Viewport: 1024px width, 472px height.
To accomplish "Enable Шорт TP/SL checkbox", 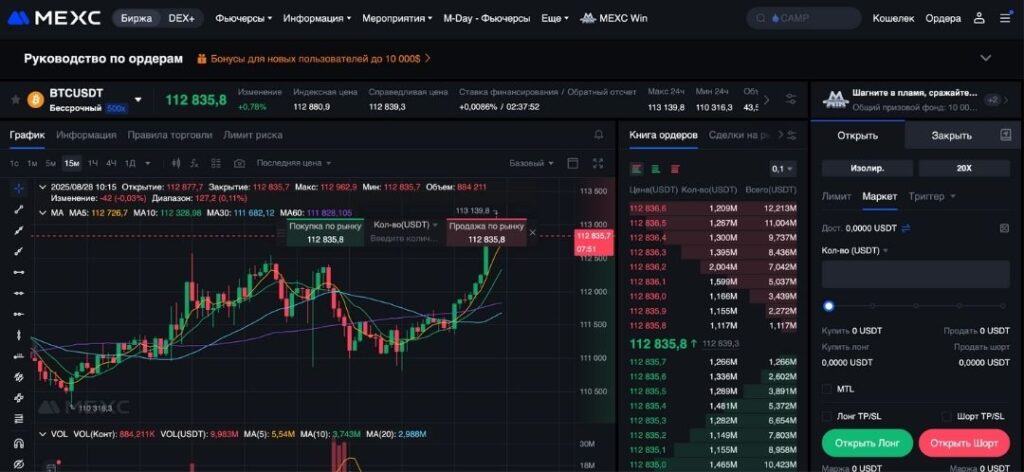I will pos(946,416).
